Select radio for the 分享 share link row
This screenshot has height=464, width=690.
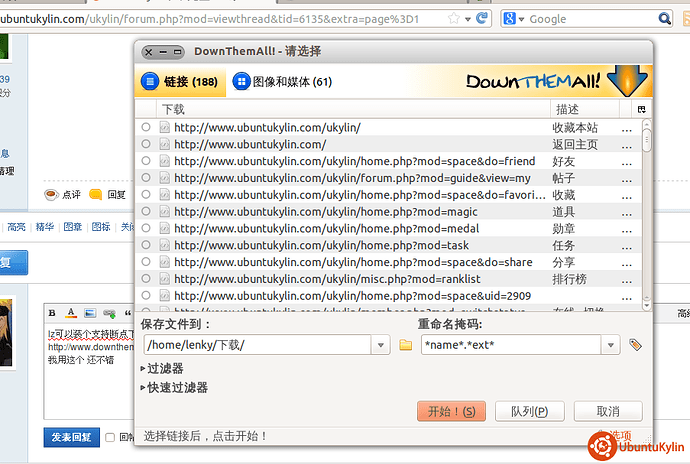[146, 261]
